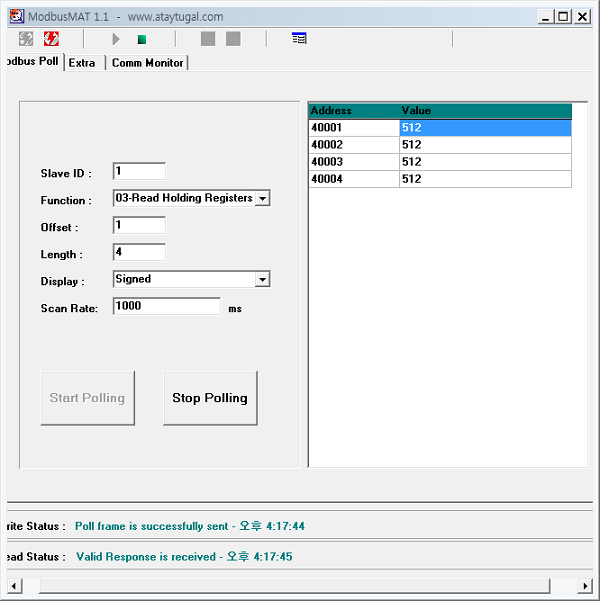Click the Start Polling button
The height and width of the screenshot is (601, 600).
point(88,398)
